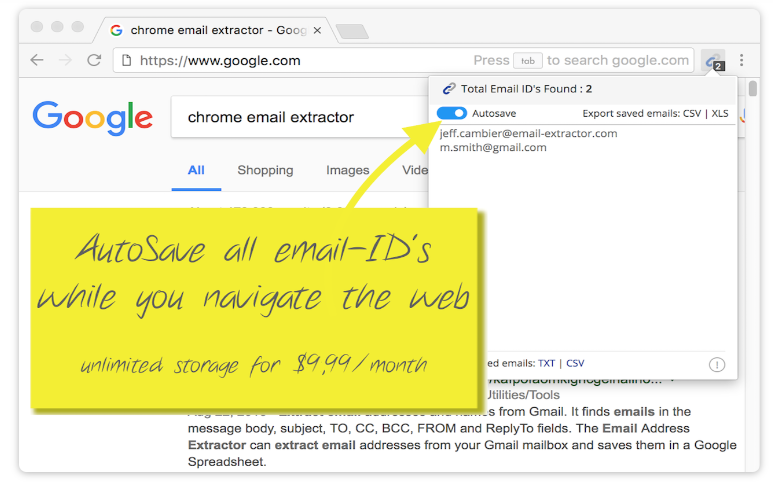773x483 pixels.
Task: Select jeff.cambier@email-extractor.com email
Action: click(x=528, y=134)
